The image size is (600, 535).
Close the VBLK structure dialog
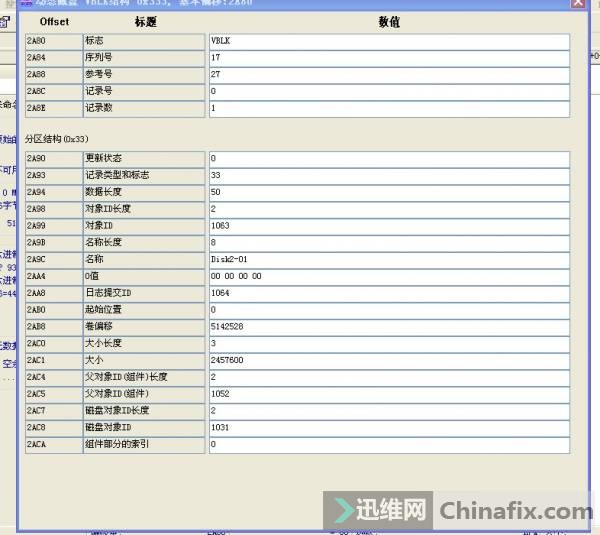578,3
